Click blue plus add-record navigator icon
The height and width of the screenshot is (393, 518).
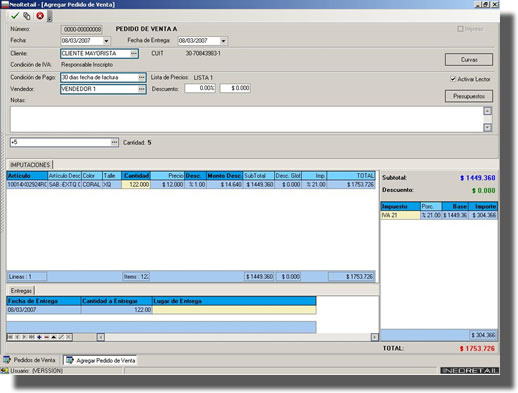[39, 337]
